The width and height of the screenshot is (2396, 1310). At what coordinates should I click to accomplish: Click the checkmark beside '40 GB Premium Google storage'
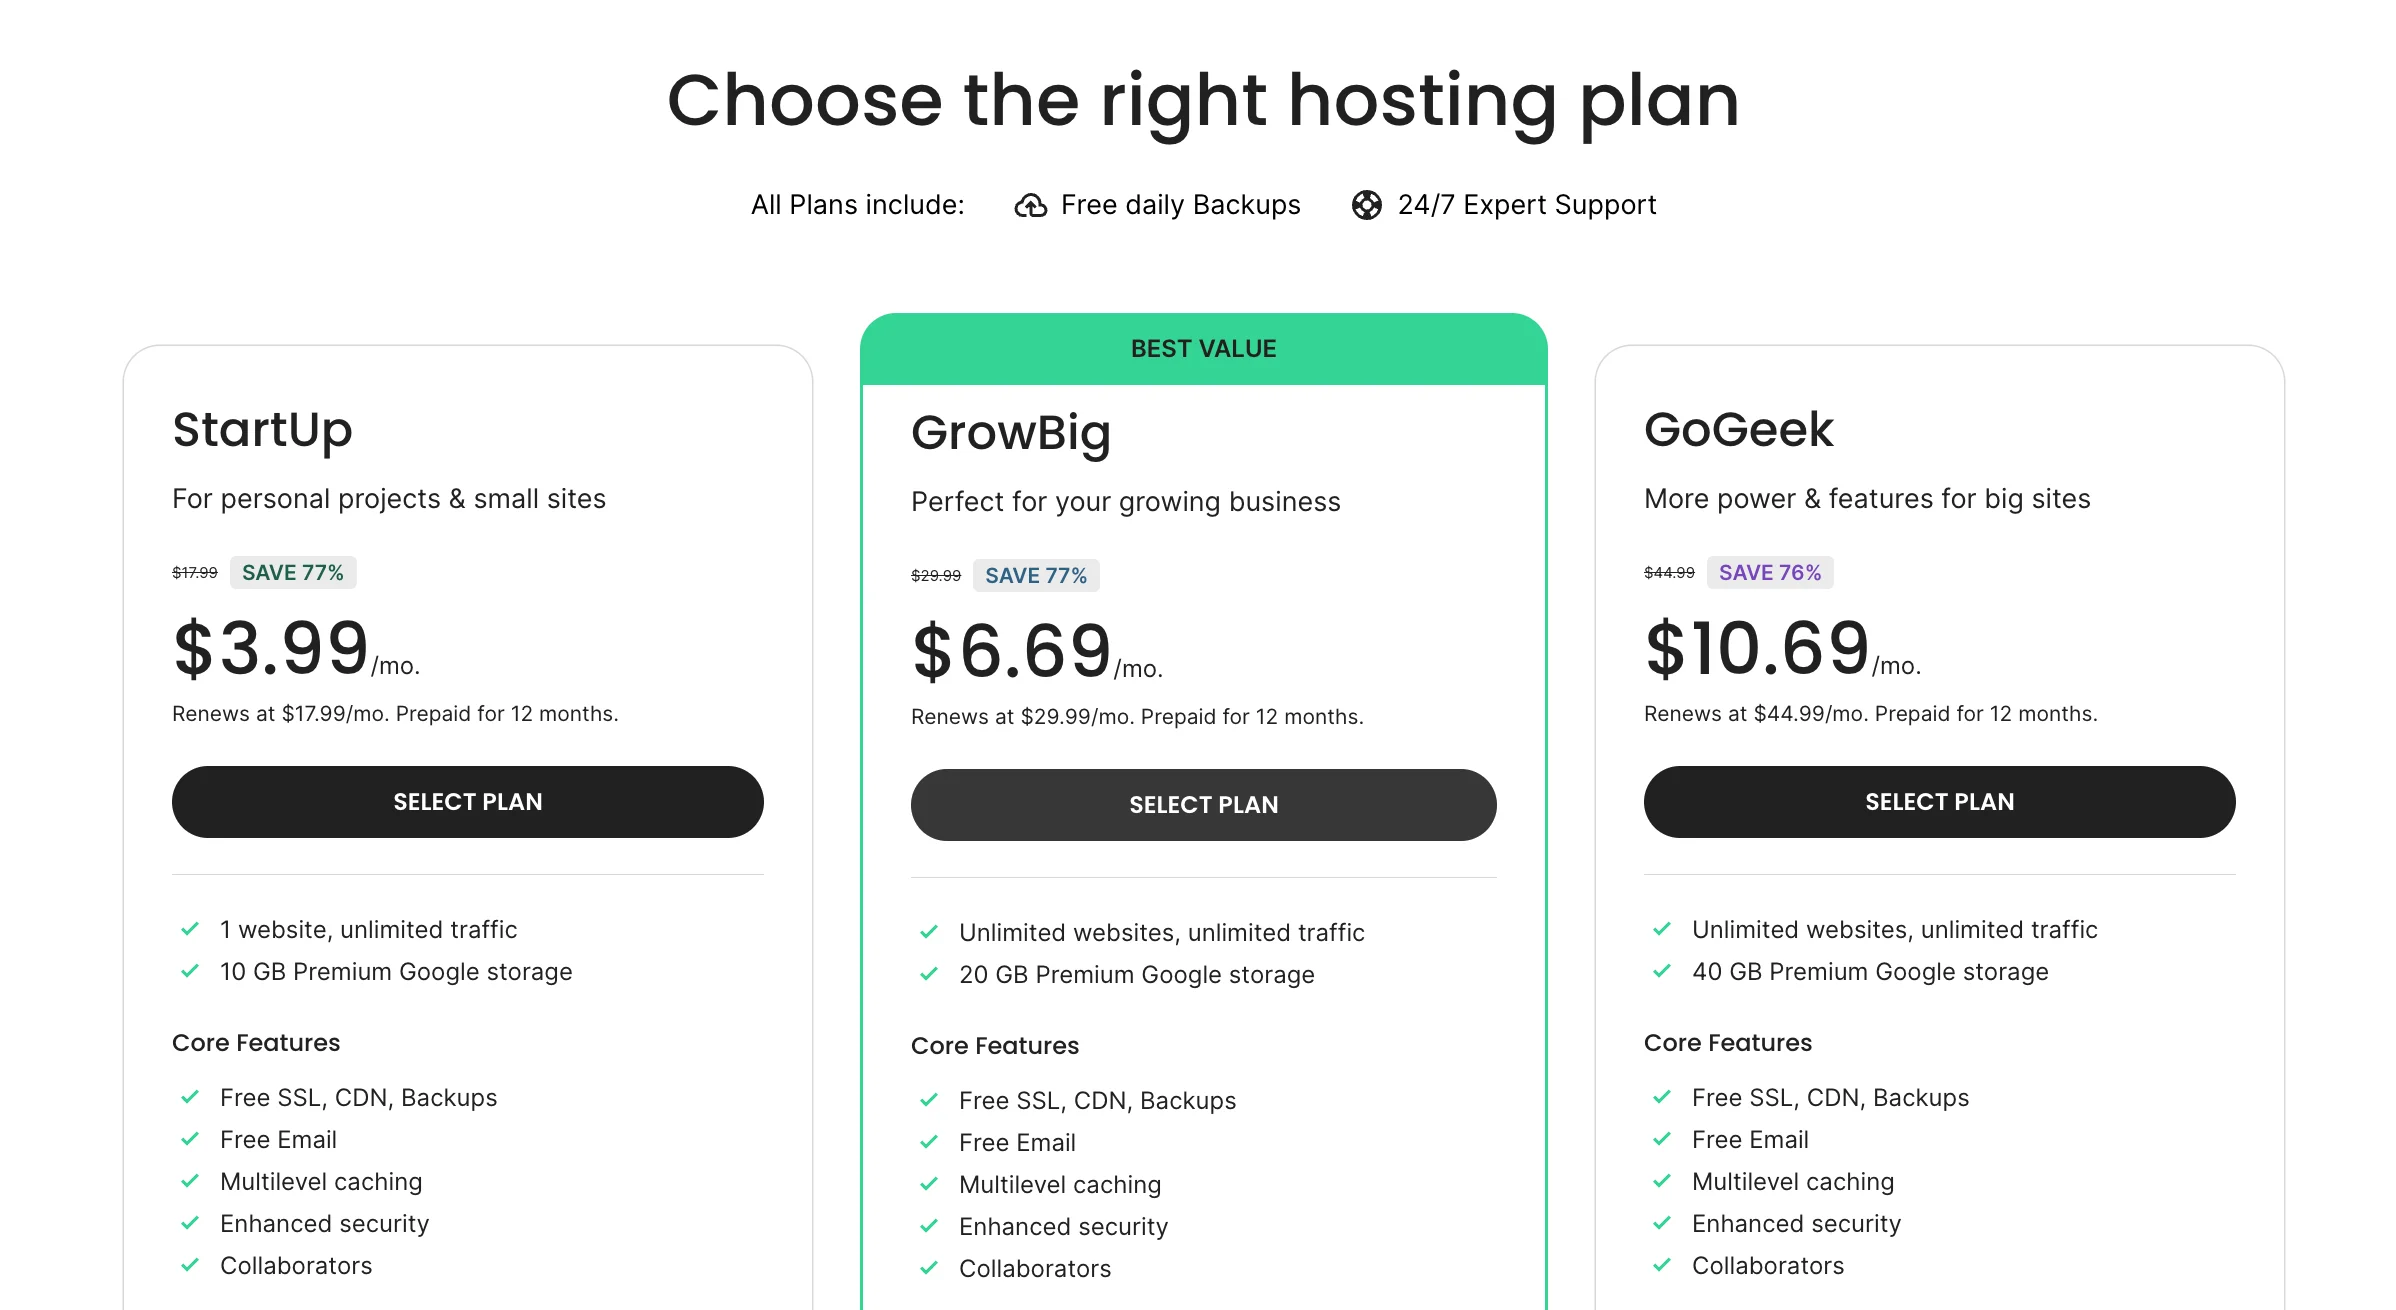pyautogui.click(x=1662, y=971)
